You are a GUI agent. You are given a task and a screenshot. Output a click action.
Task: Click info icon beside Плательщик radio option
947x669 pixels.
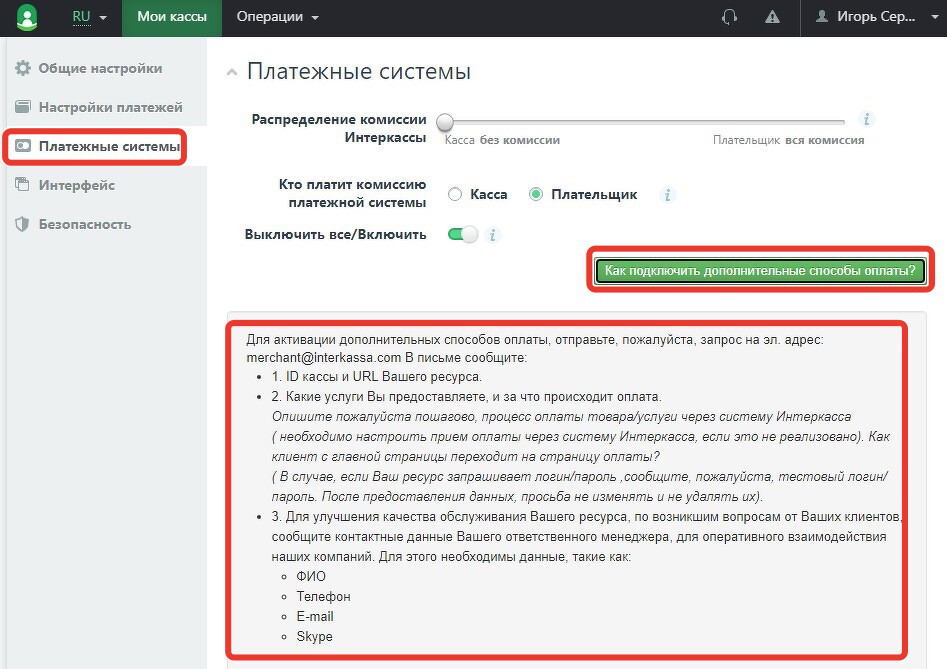click(667, 195)
